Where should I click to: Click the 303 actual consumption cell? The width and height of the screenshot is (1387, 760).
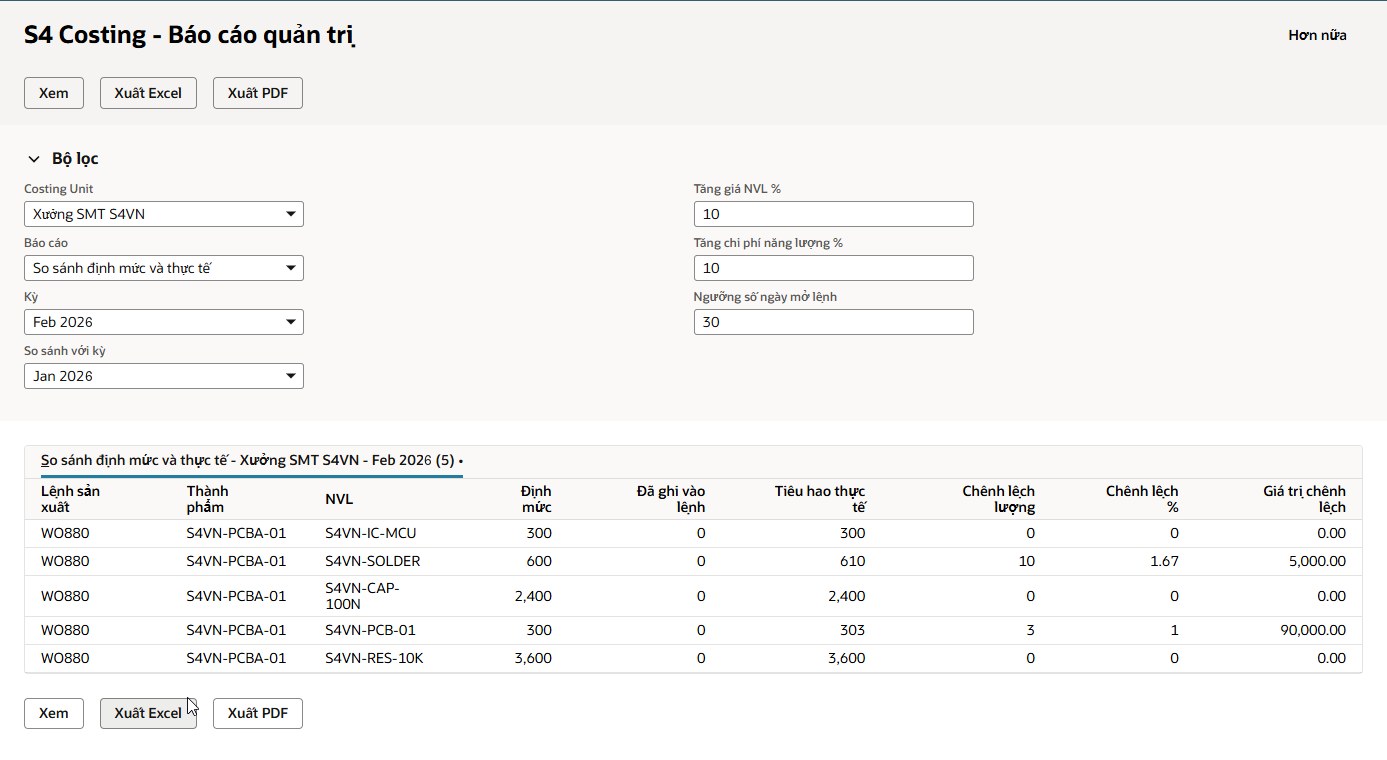[853, 631]
